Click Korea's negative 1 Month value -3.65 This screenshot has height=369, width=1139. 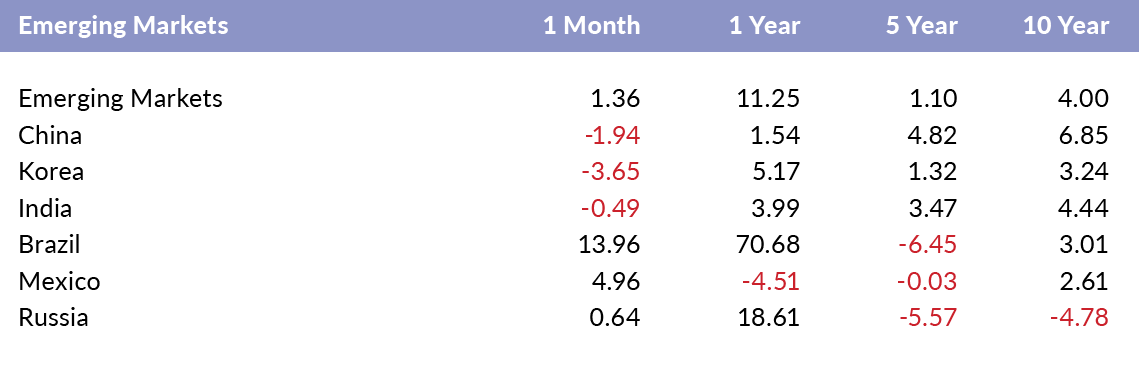coord(610,171)
